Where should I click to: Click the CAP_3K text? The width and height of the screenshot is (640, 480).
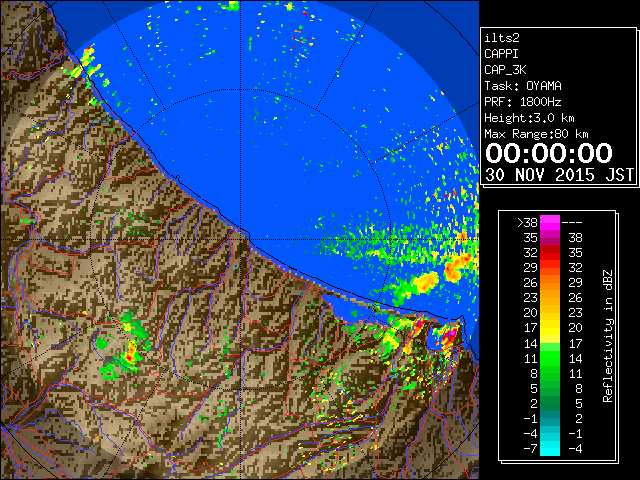(505, 70)
